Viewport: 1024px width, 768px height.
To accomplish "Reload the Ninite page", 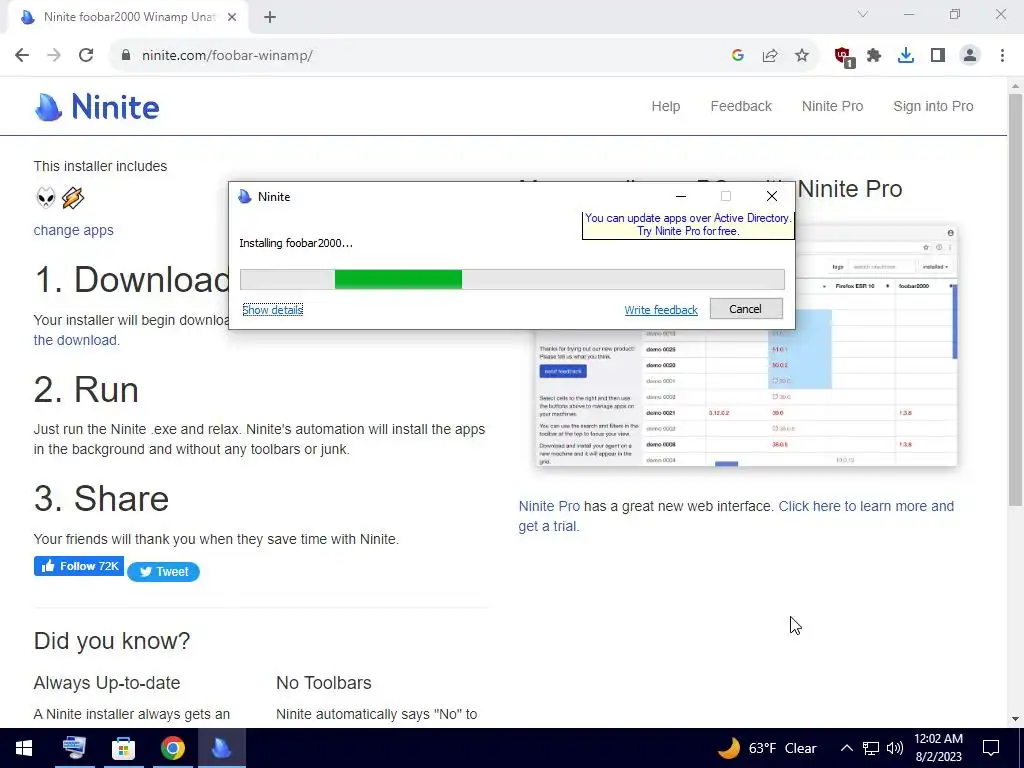I will click(86, 56).
